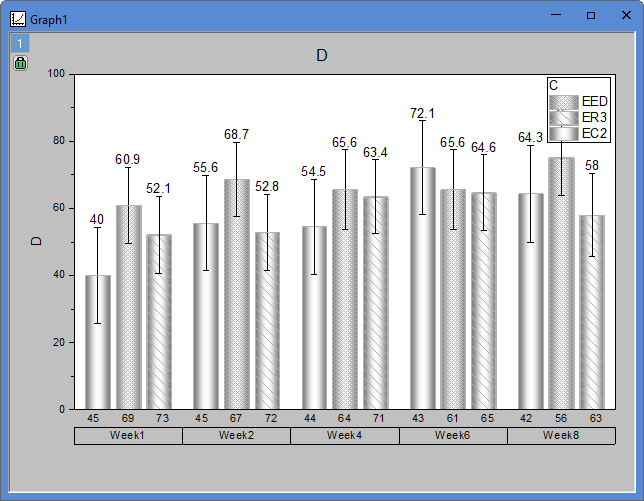Click Y axis tick label 100
This screenshot has width=644, height=501.
pos(56,74)
